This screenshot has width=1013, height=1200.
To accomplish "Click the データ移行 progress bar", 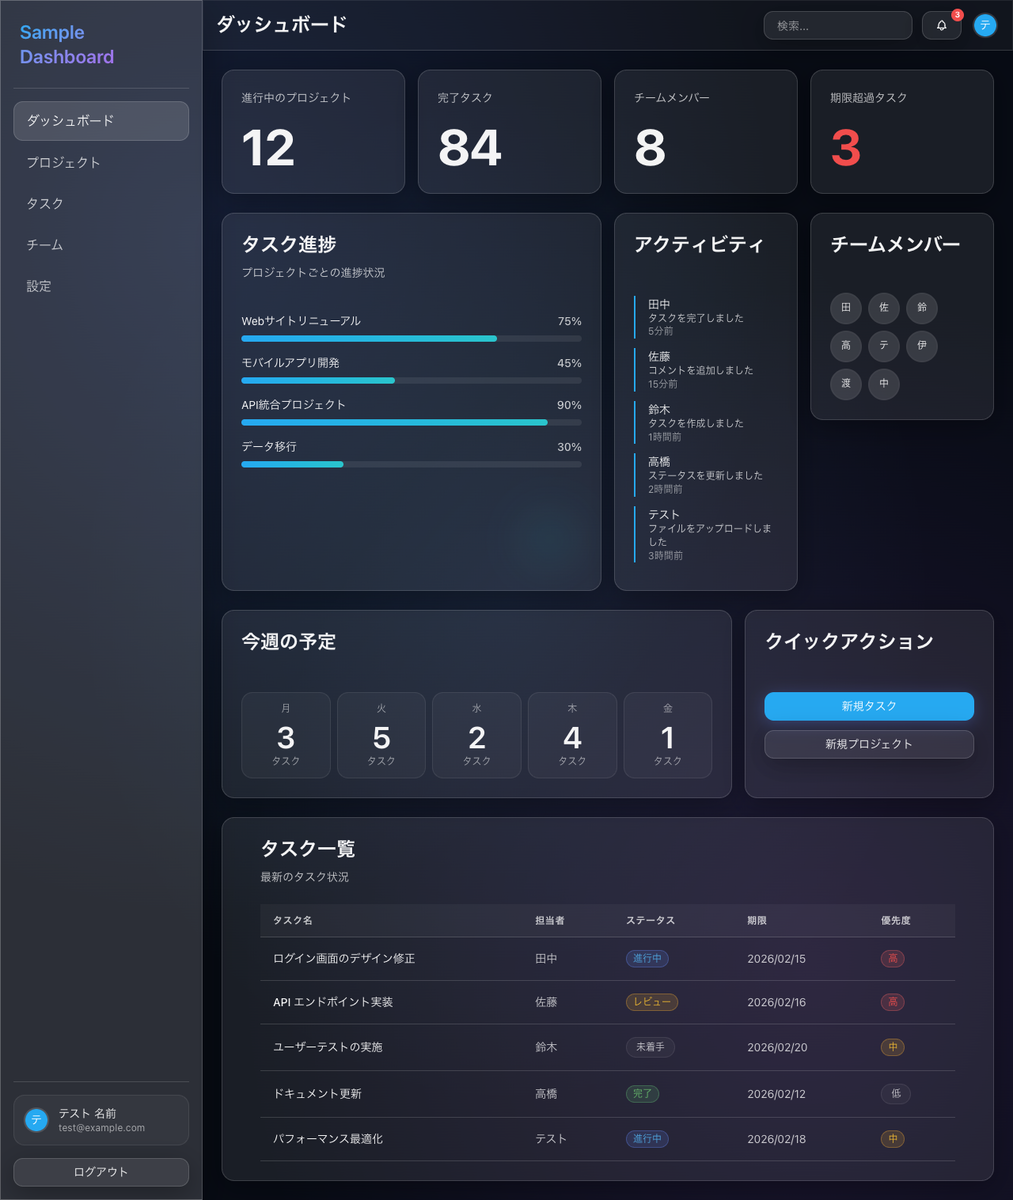I will click(x=411, y=465).
